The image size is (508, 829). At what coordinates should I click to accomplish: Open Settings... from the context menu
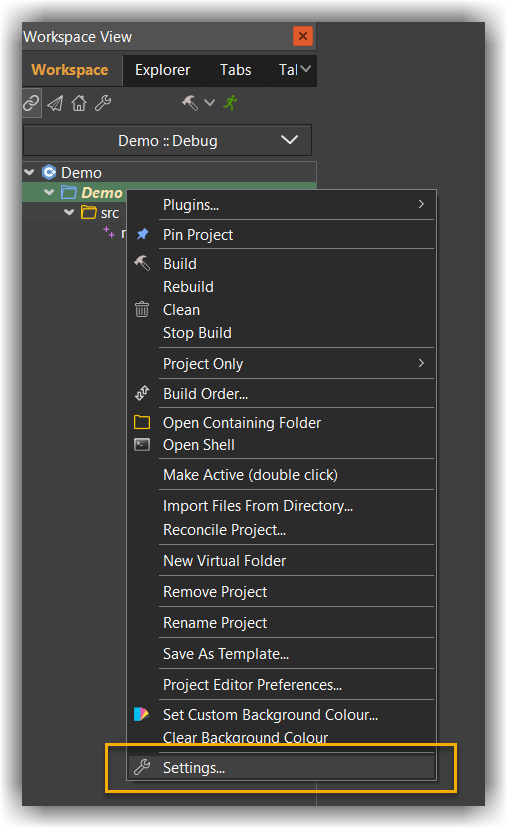coord(281,768)
